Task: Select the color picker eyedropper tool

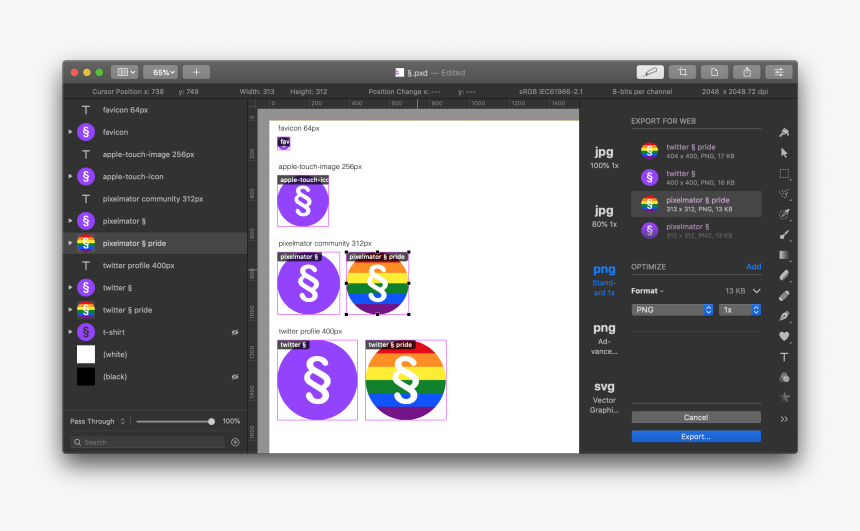Action: [x=784, y=214]
